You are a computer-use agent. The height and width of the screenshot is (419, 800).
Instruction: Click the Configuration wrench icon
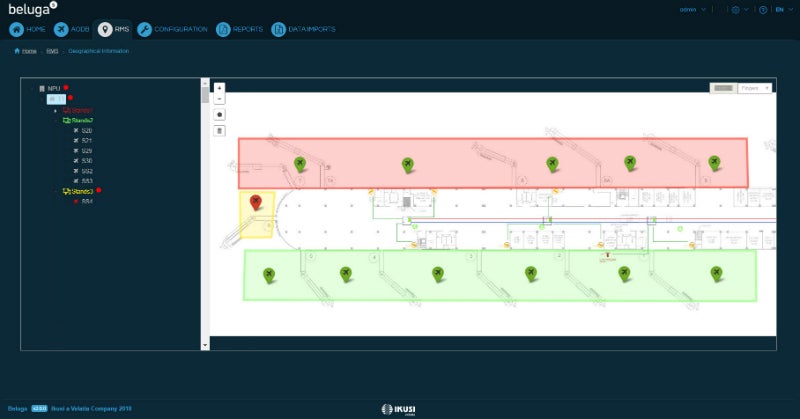[145, 30]
